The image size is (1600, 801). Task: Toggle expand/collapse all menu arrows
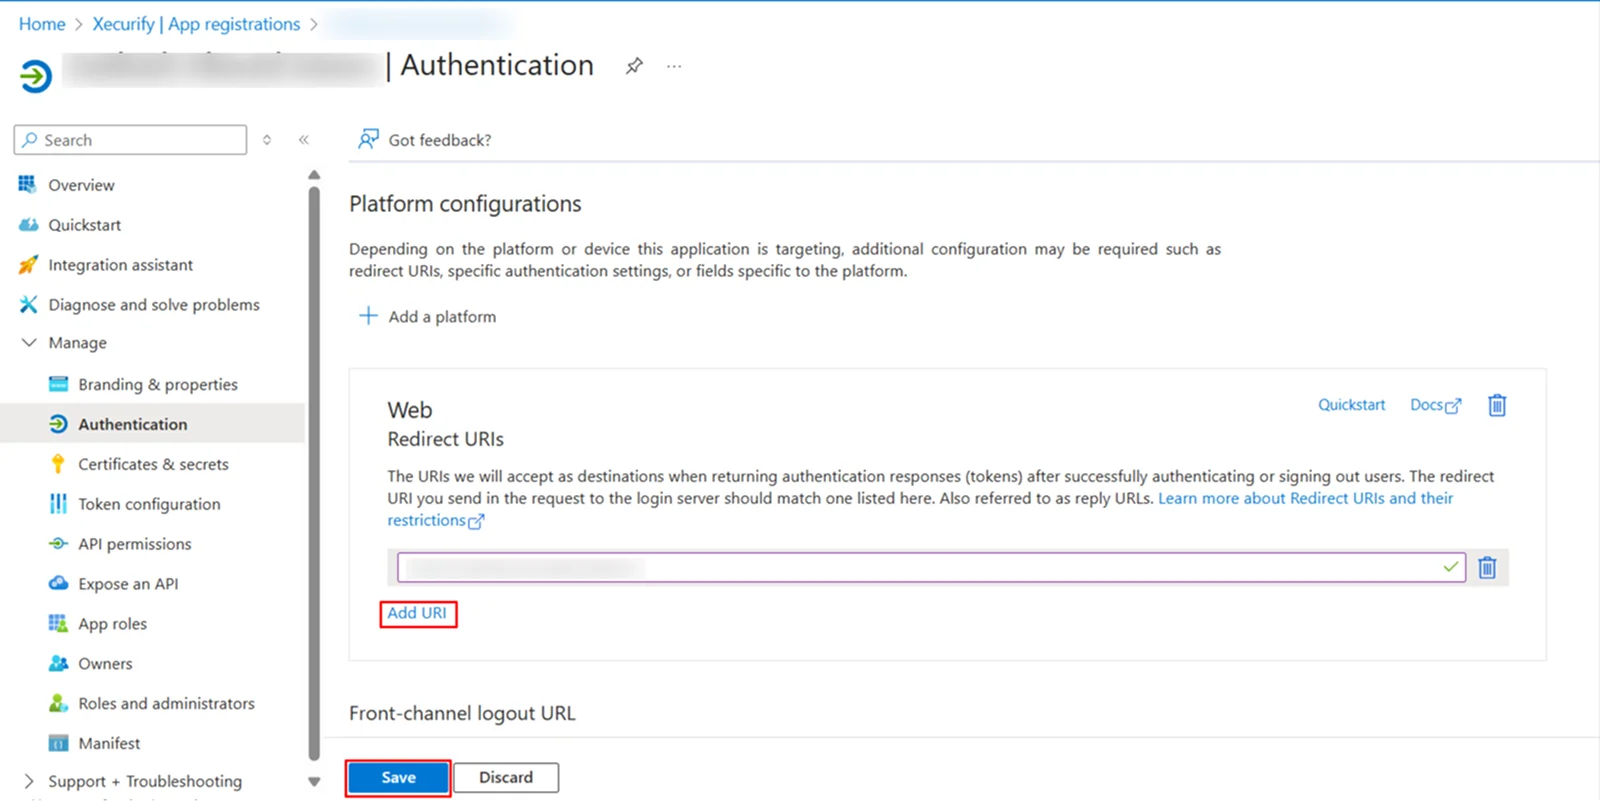coord(267,140)
